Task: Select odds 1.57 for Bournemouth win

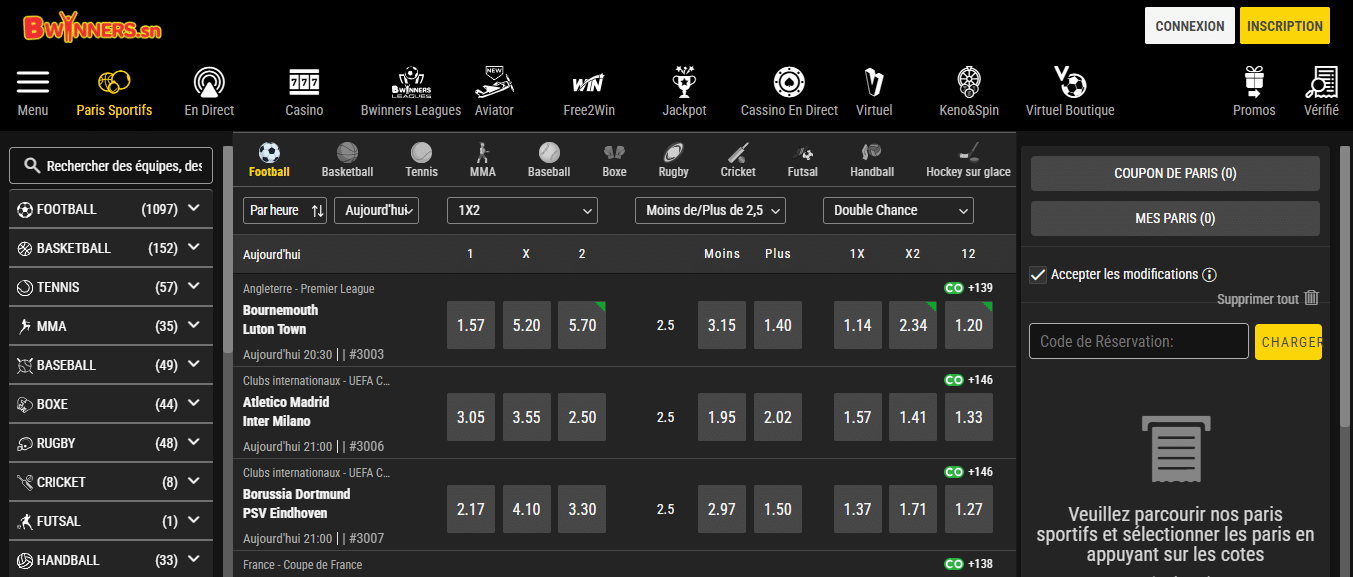Action: pos(470,325)
